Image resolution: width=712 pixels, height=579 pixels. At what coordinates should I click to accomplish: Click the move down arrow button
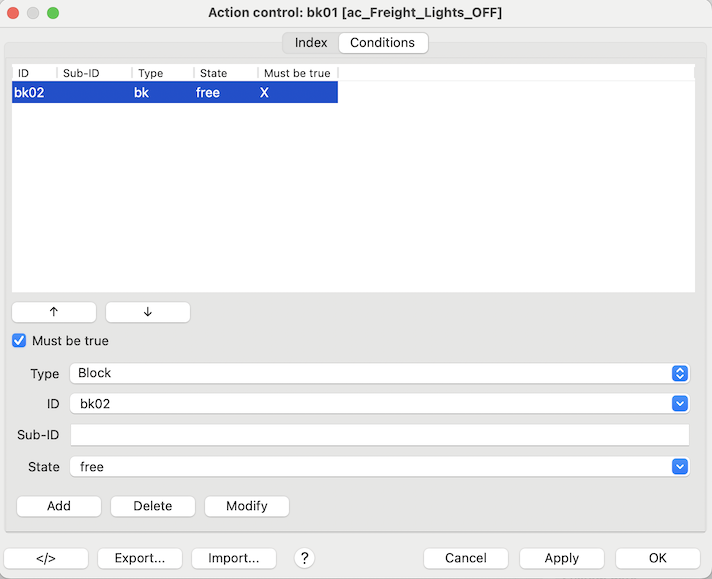(148, 312)
